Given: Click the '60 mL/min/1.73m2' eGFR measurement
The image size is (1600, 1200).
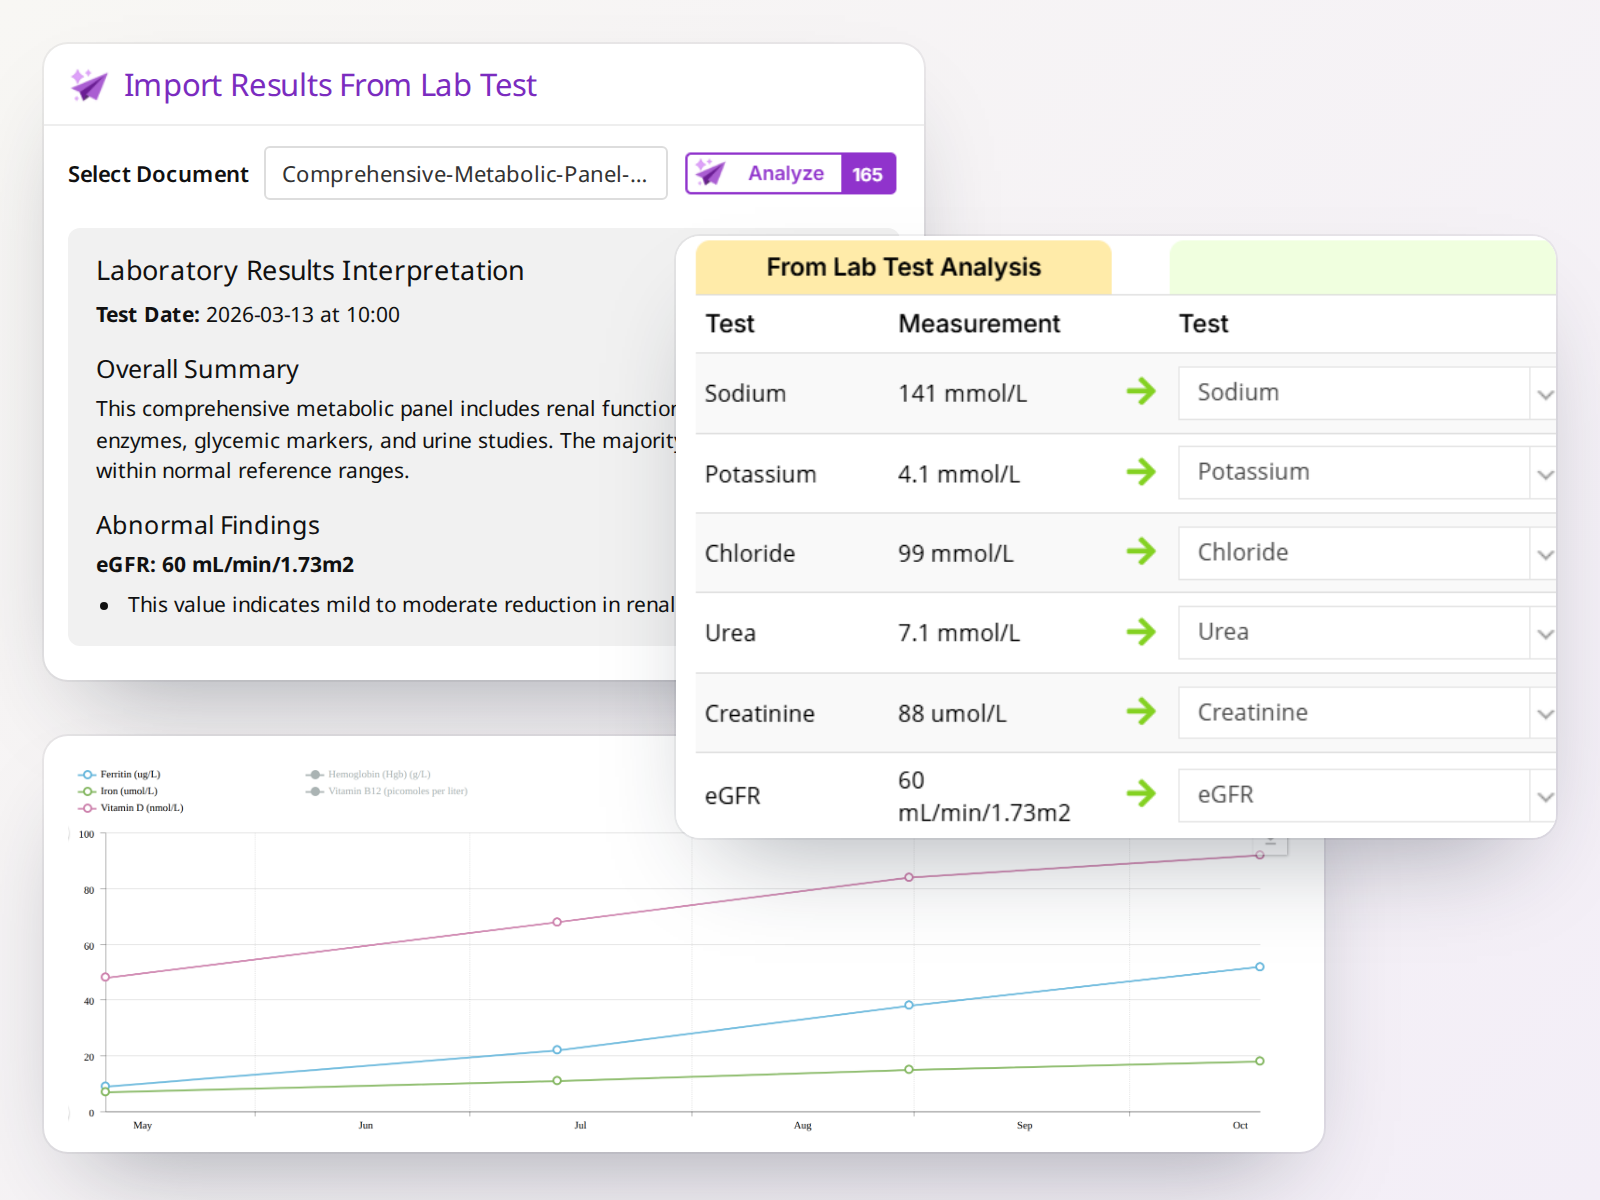Looking at the screenshot, I should [984, 796].
